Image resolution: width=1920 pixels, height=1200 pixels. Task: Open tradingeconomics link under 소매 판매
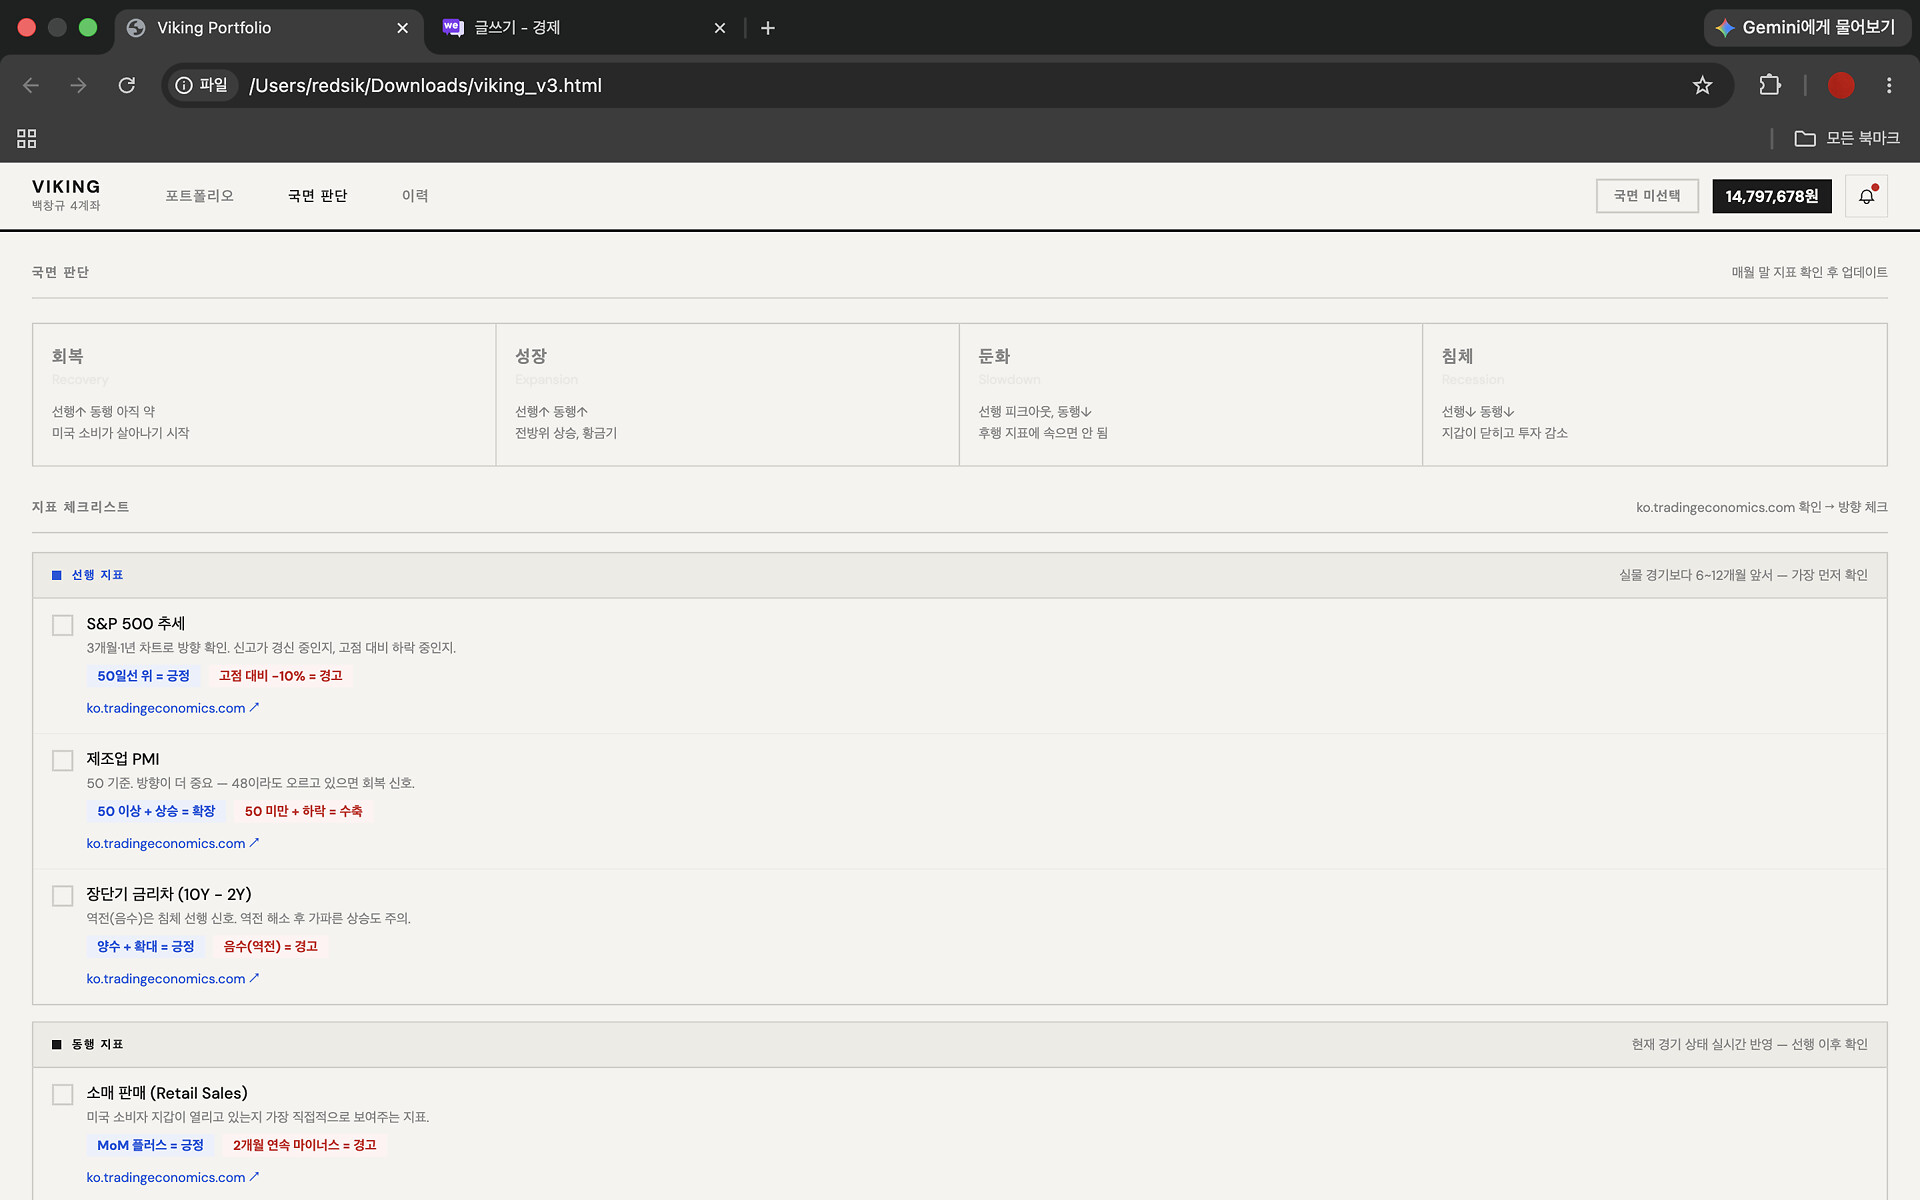coord(172,1177)
